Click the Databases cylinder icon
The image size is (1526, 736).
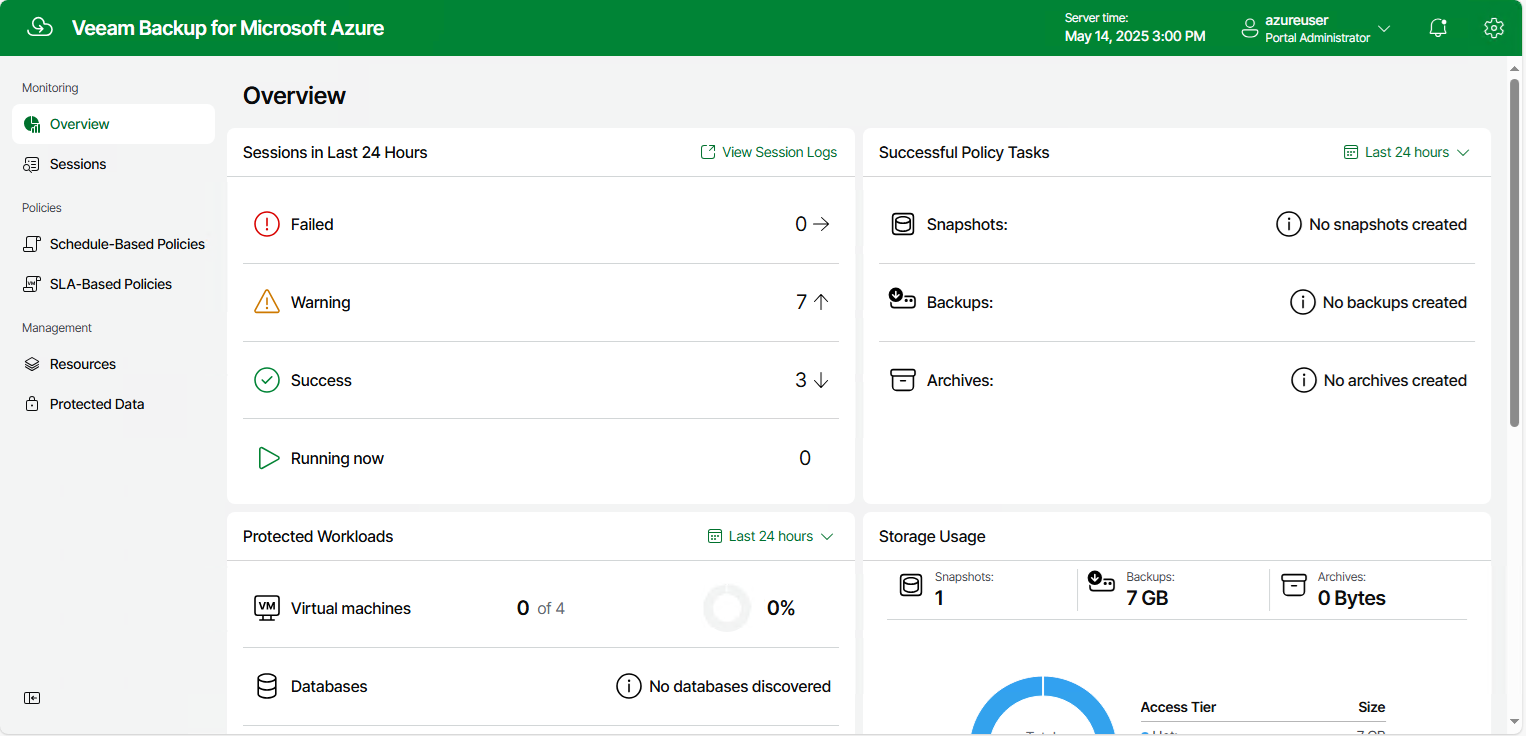(x=267, y=686)
